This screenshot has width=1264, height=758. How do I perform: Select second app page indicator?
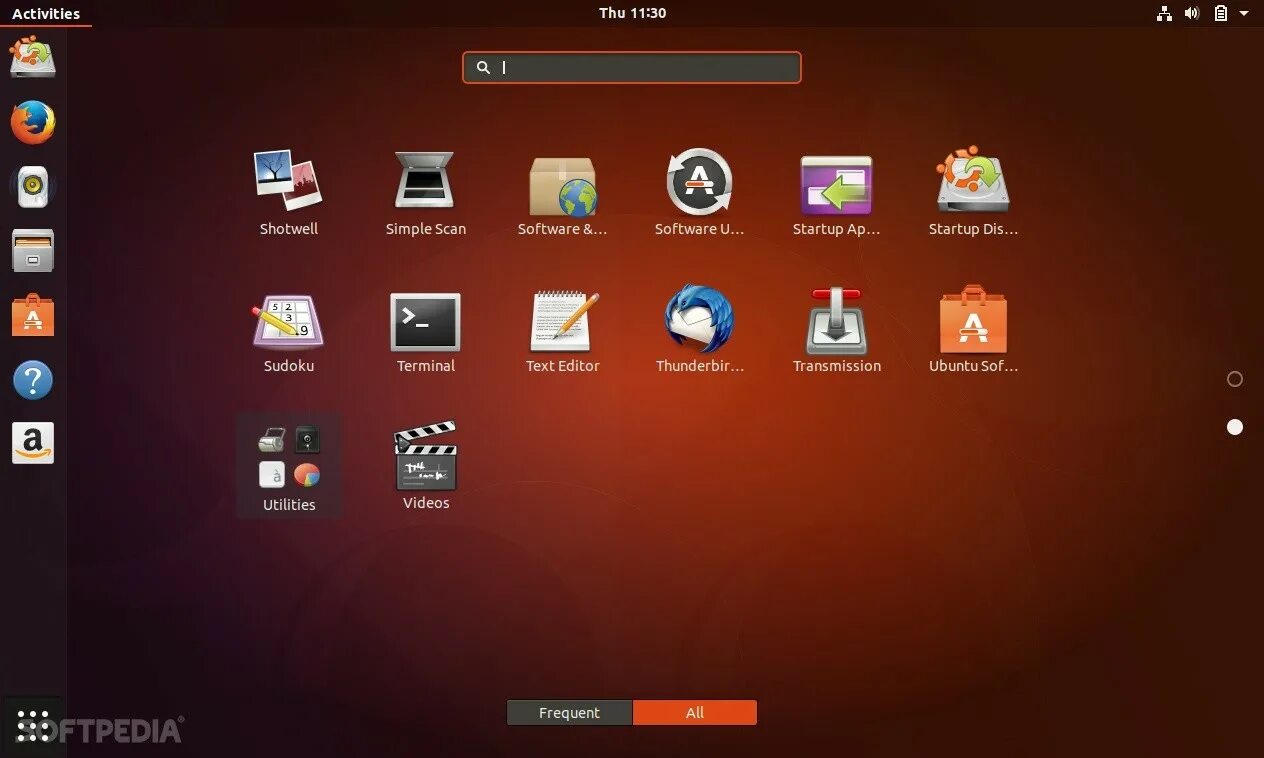pyautogui.click(x=1235, y=427)
